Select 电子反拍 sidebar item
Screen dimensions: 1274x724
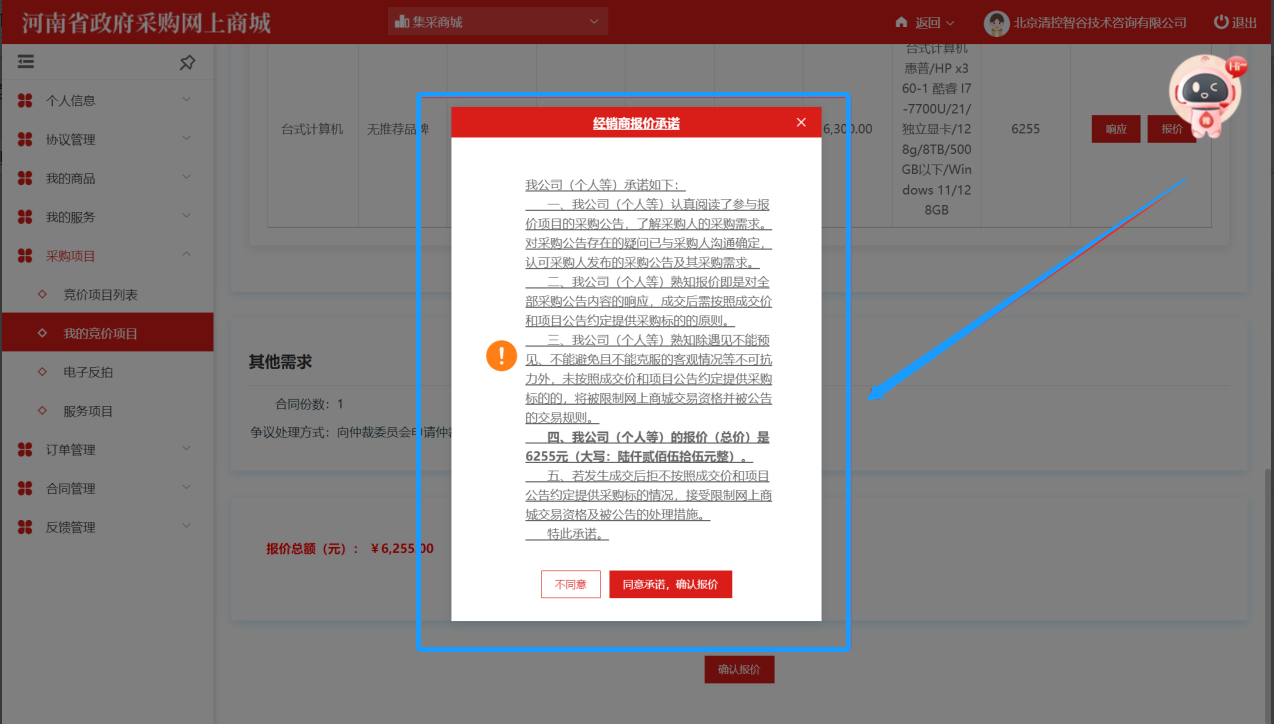click(88, 372)
